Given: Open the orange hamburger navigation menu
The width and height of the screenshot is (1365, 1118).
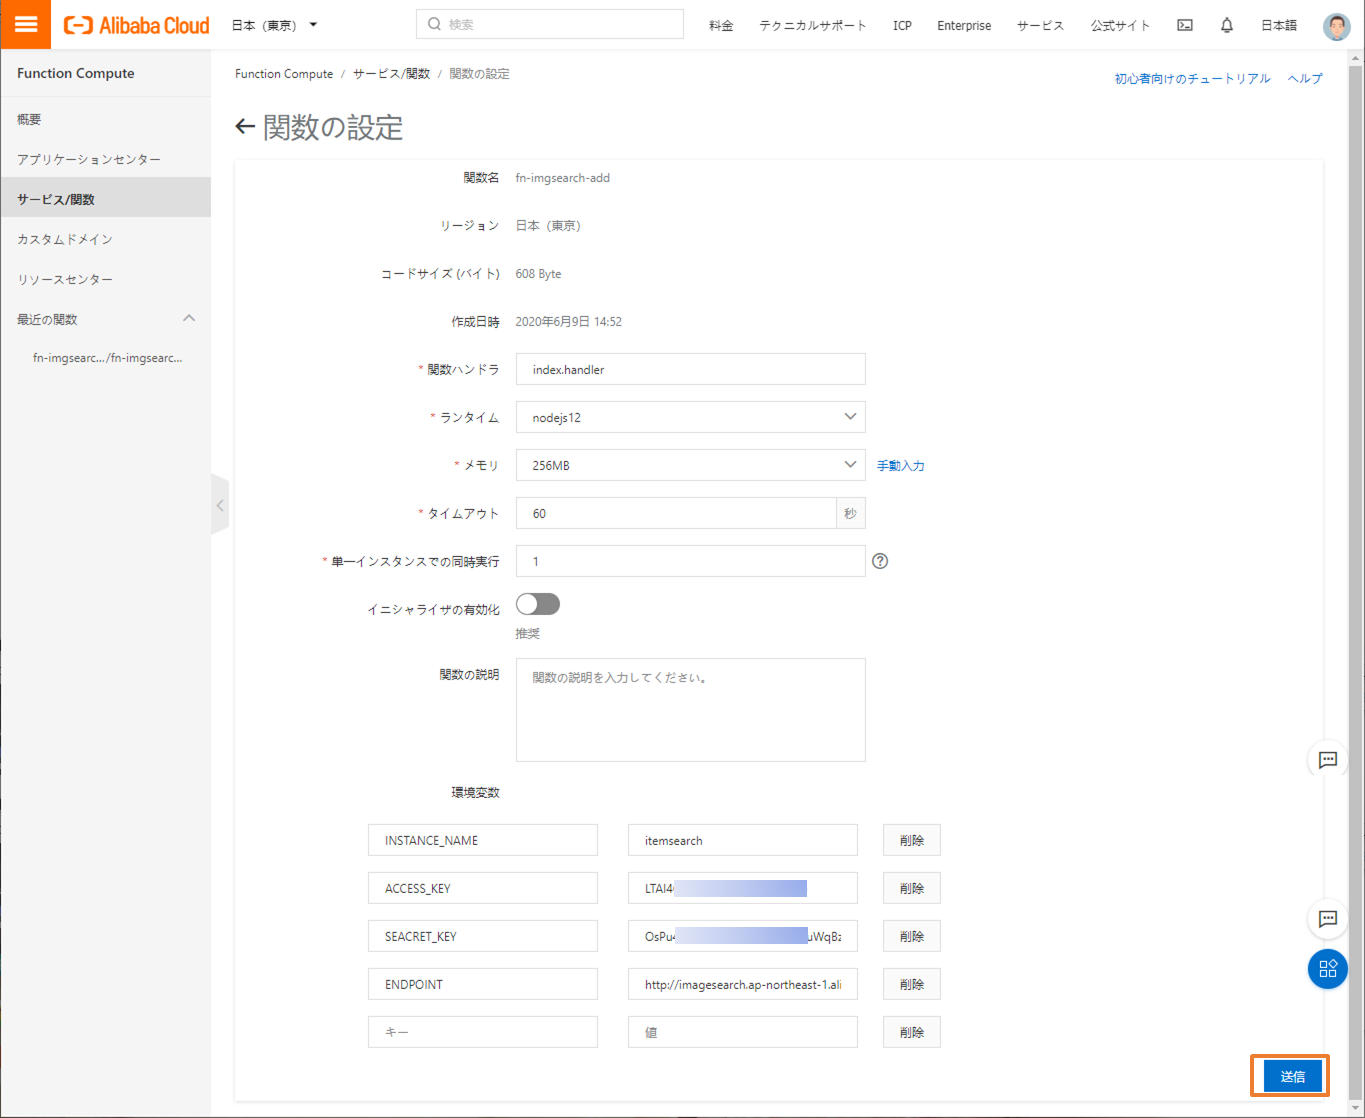Looking at the screenshot, I should tap(26, 25).
